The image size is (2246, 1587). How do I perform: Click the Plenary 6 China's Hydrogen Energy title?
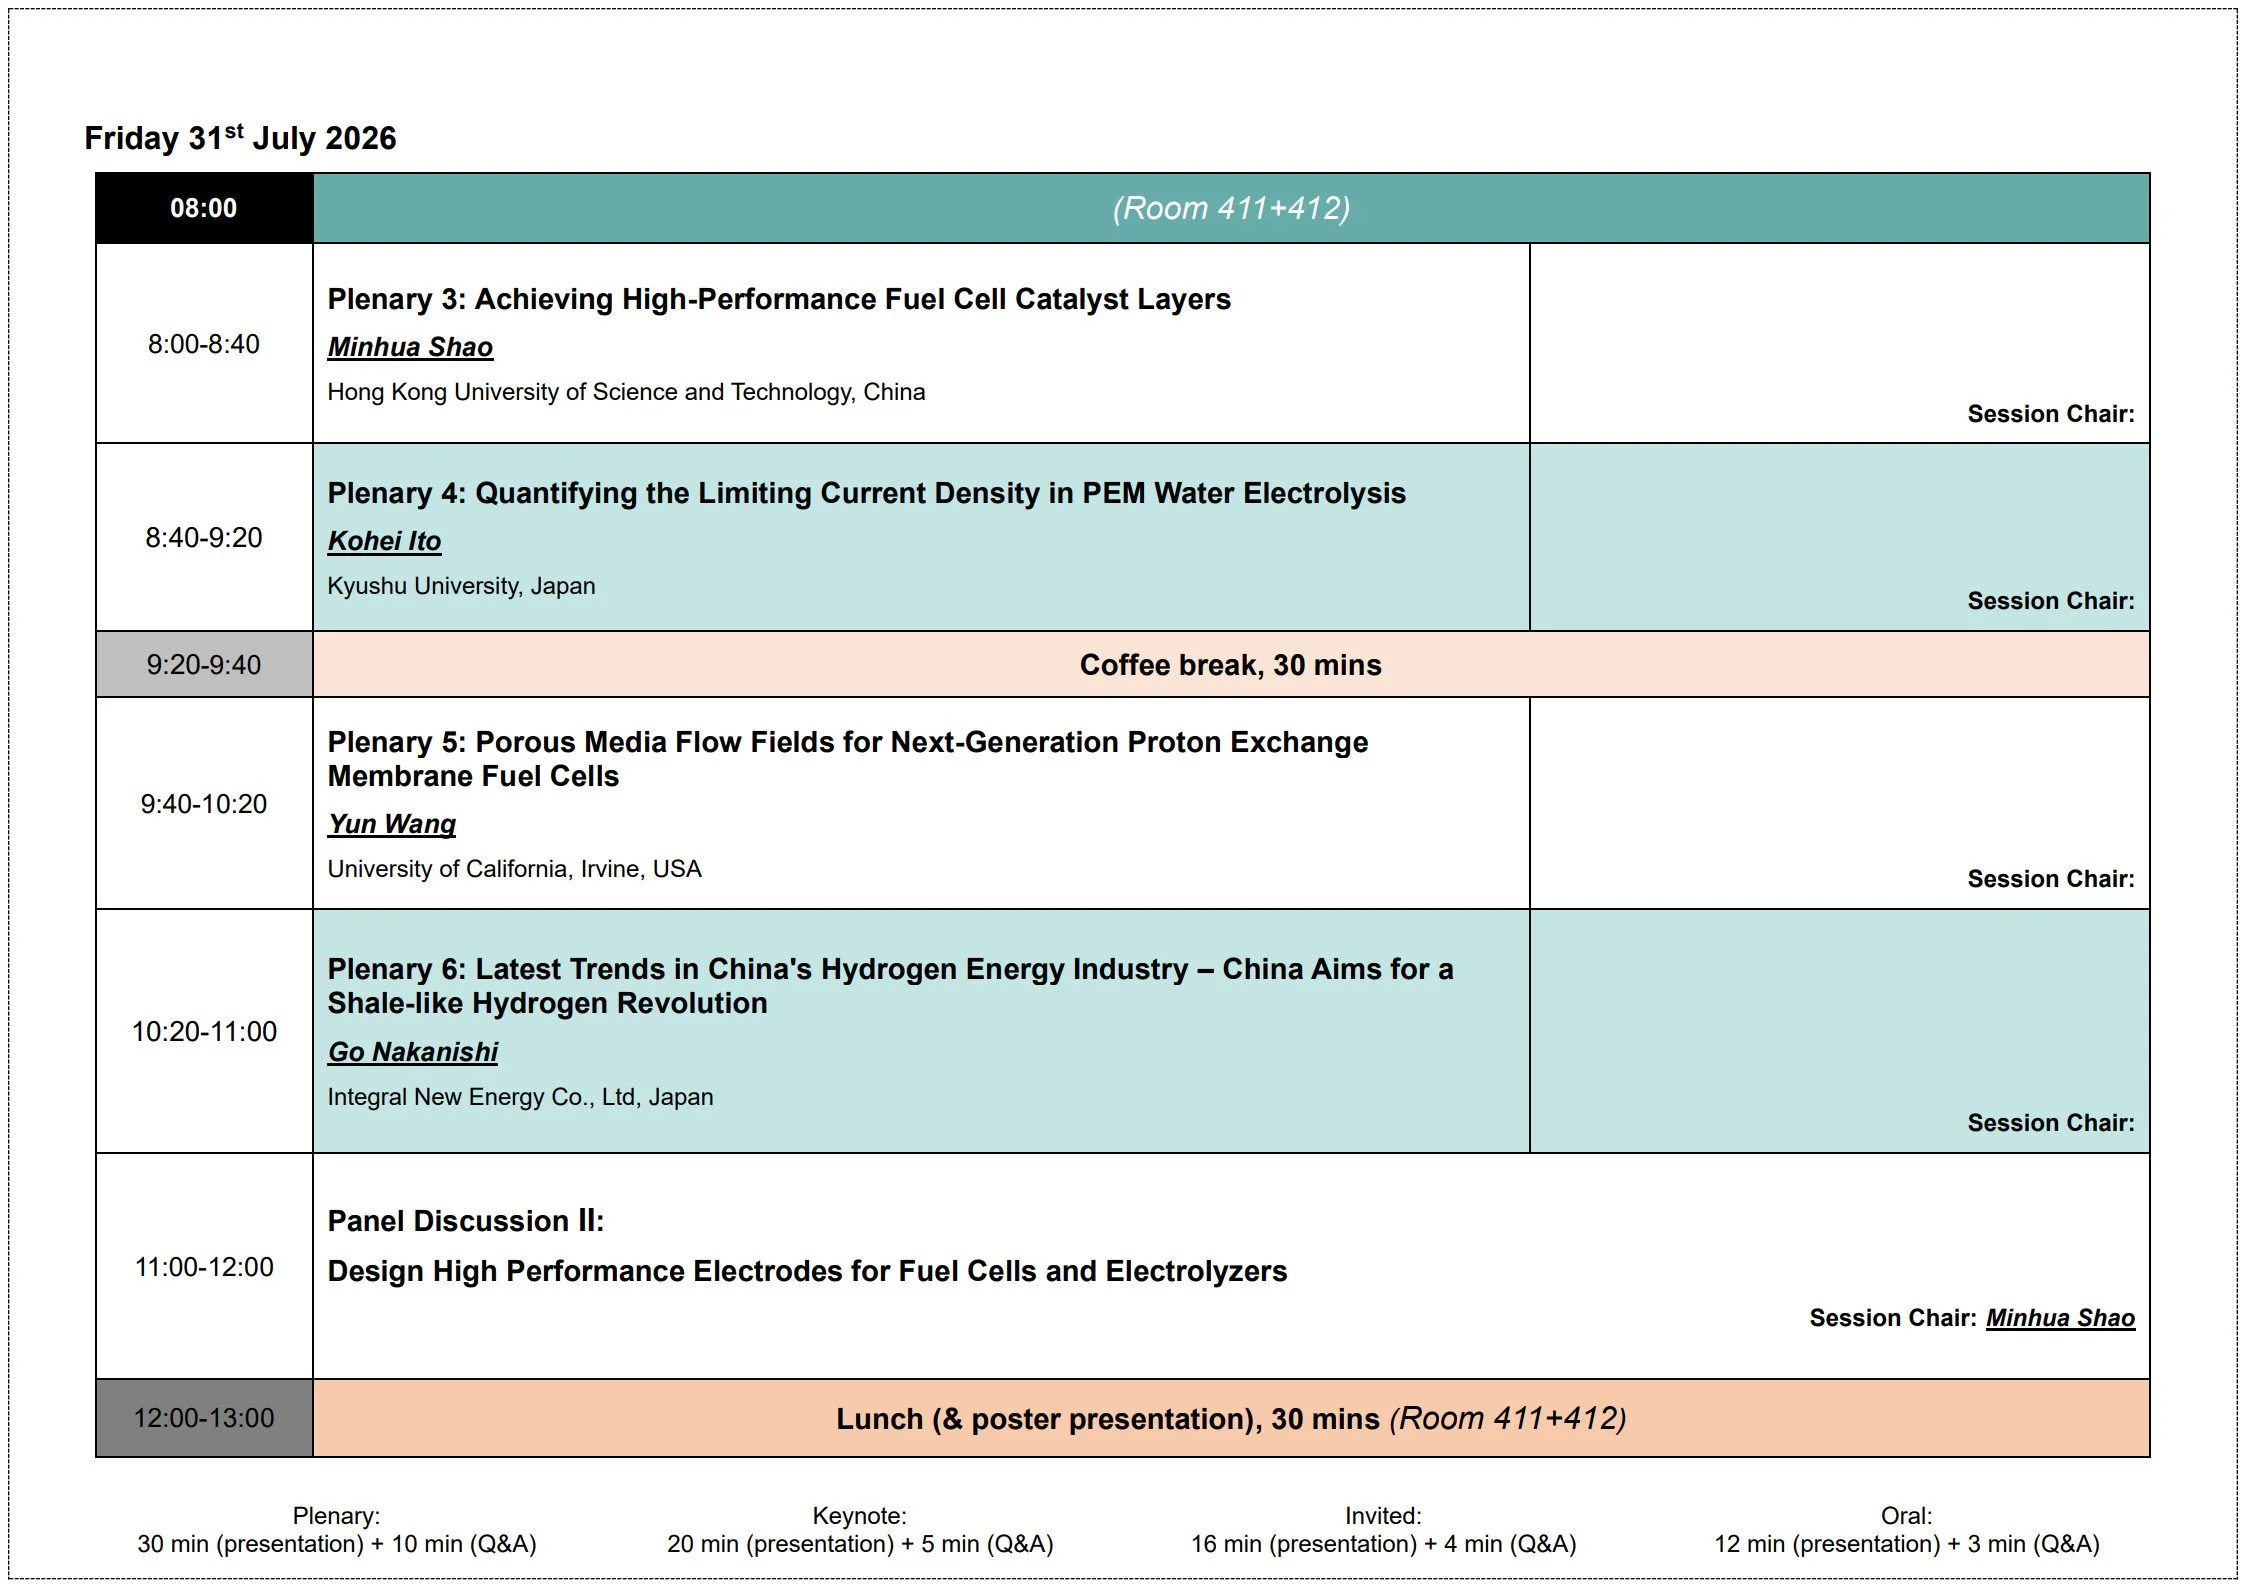(x=890, y=986)
